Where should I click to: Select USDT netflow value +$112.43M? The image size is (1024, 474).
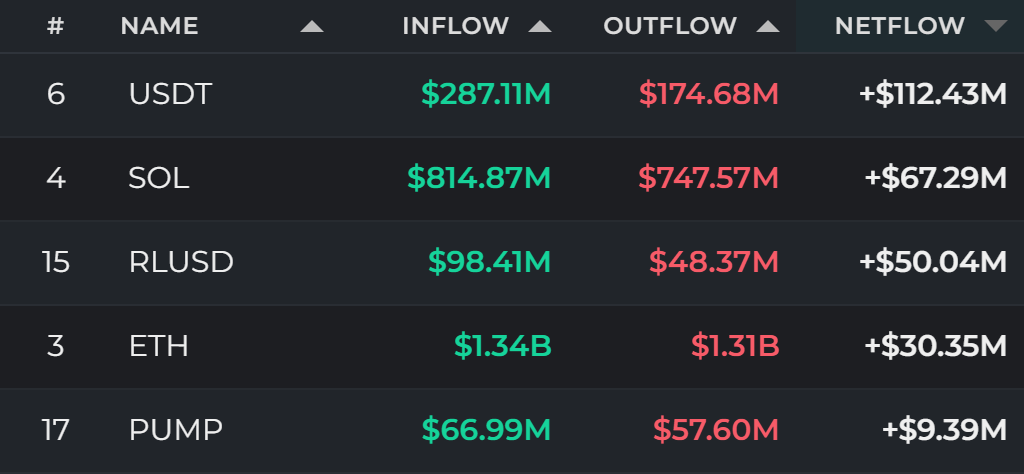point(933,95)
